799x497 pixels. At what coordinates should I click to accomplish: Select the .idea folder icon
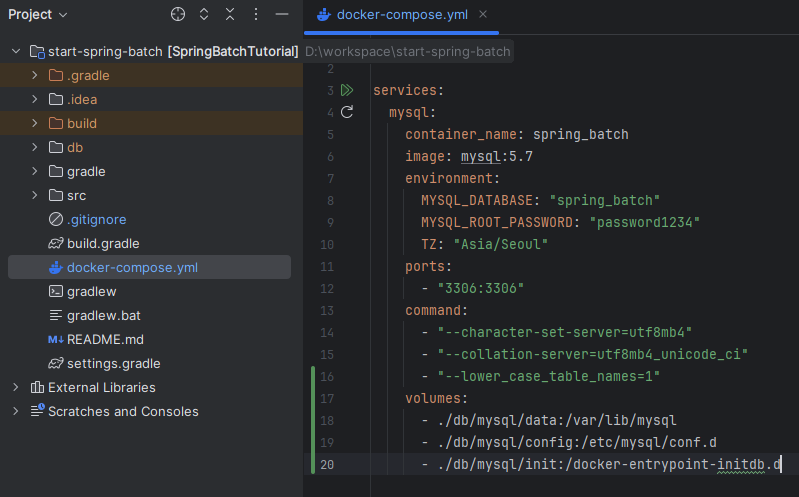[x=56, y=99]
